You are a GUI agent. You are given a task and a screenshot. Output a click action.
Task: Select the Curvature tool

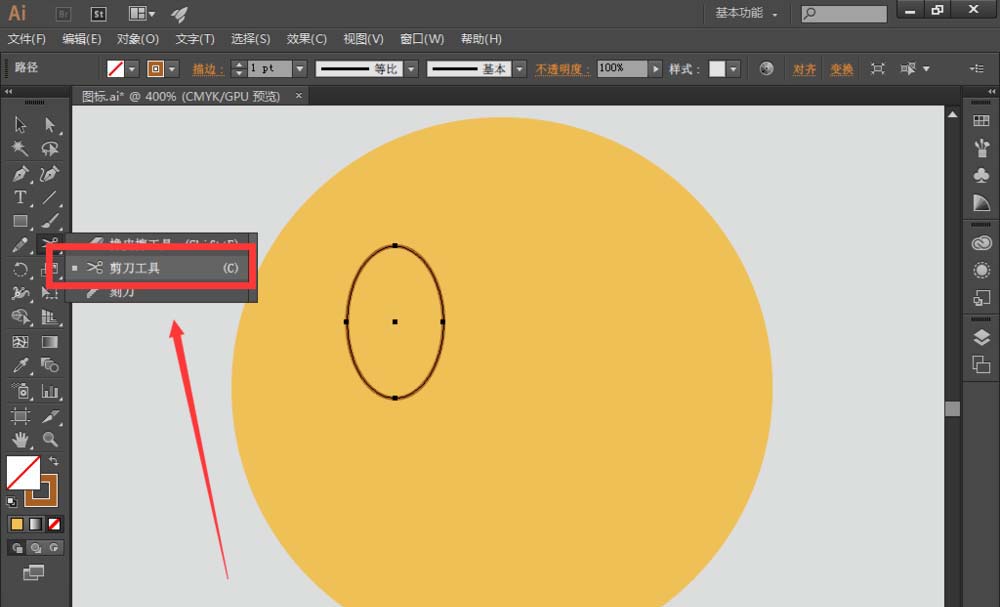click(50, 173)
